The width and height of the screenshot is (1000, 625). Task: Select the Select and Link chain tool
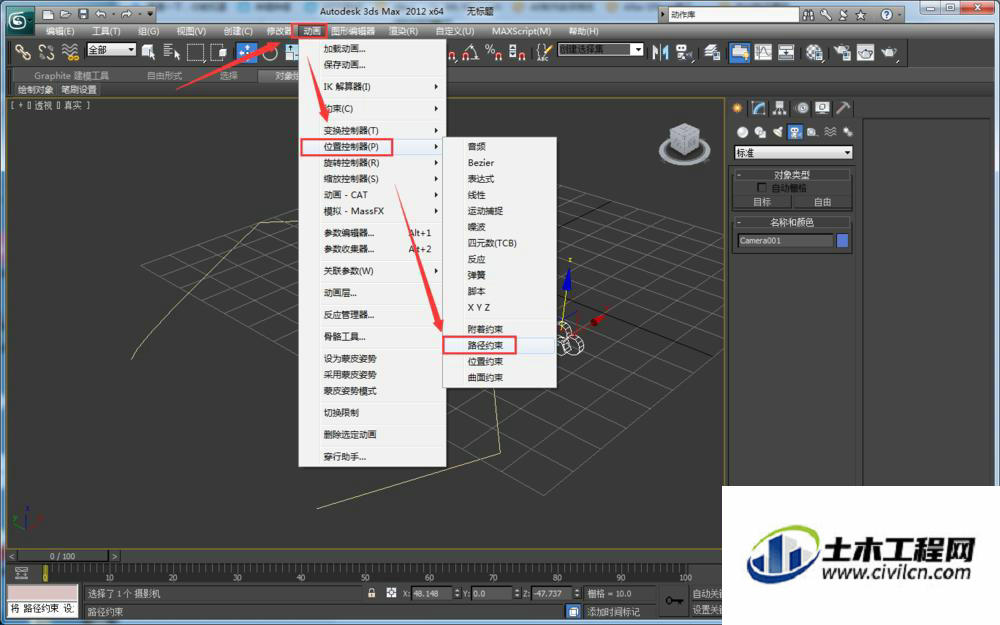tap(23, 52)
